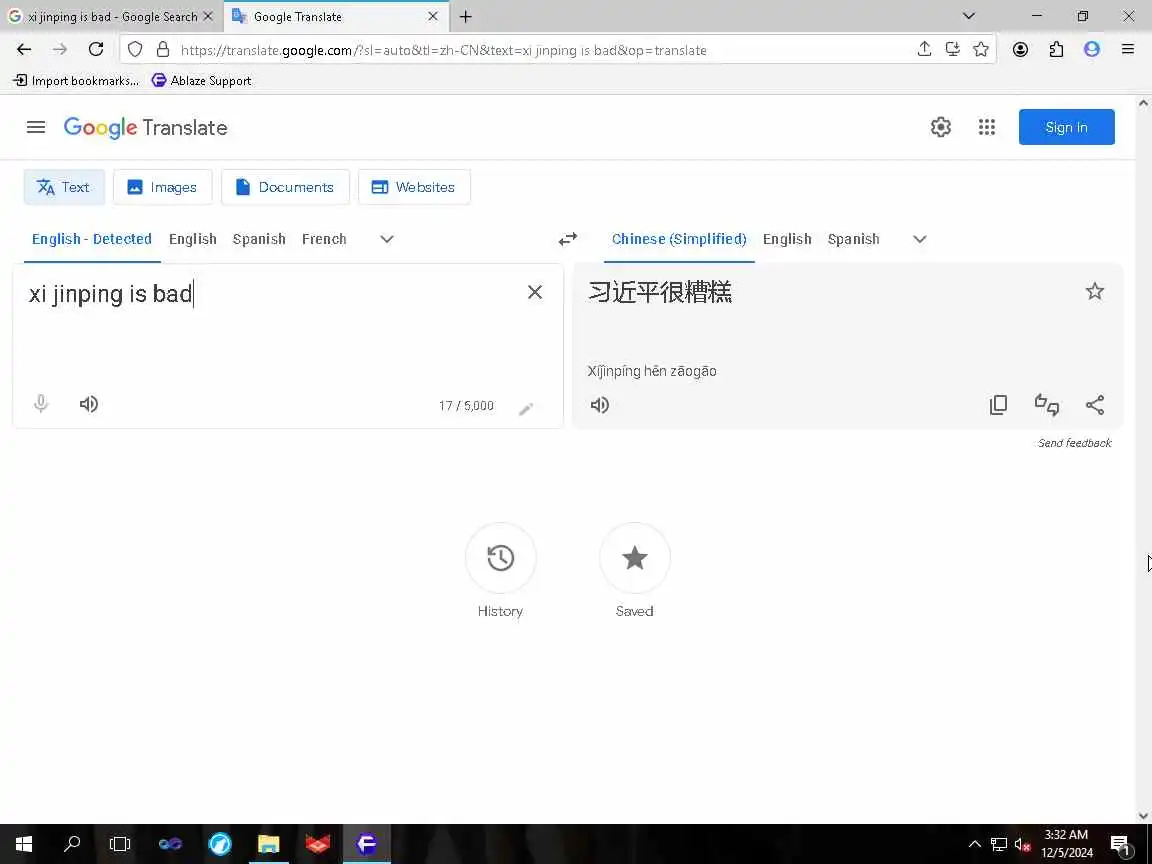Select English as target language
The image size is (1152, 864).
tap(787, 239)
